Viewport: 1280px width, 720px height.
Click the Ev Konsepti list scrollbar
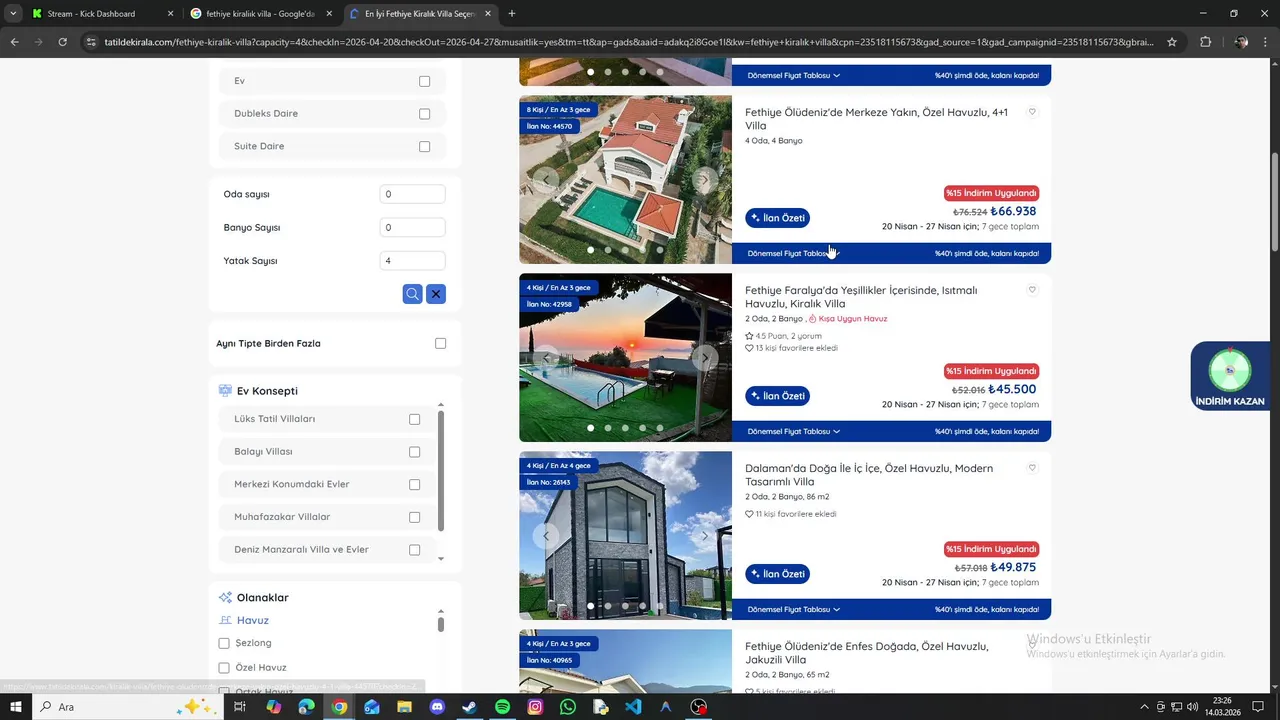coord(441,470)
